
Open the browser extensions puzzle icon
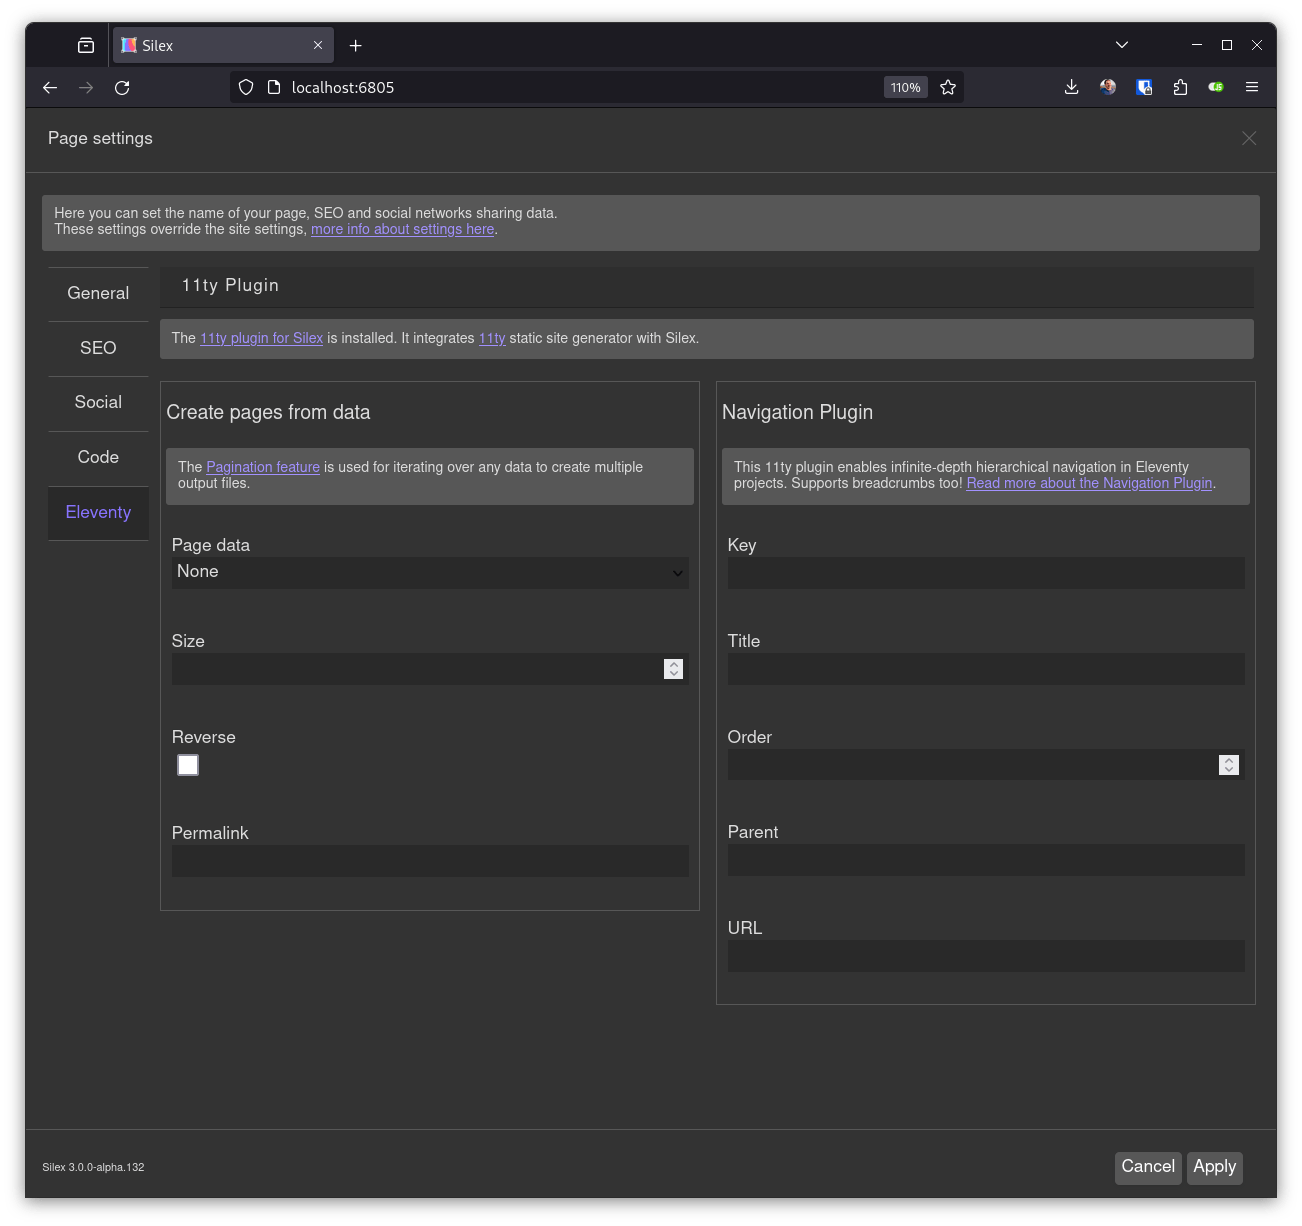coord(1180,88)
